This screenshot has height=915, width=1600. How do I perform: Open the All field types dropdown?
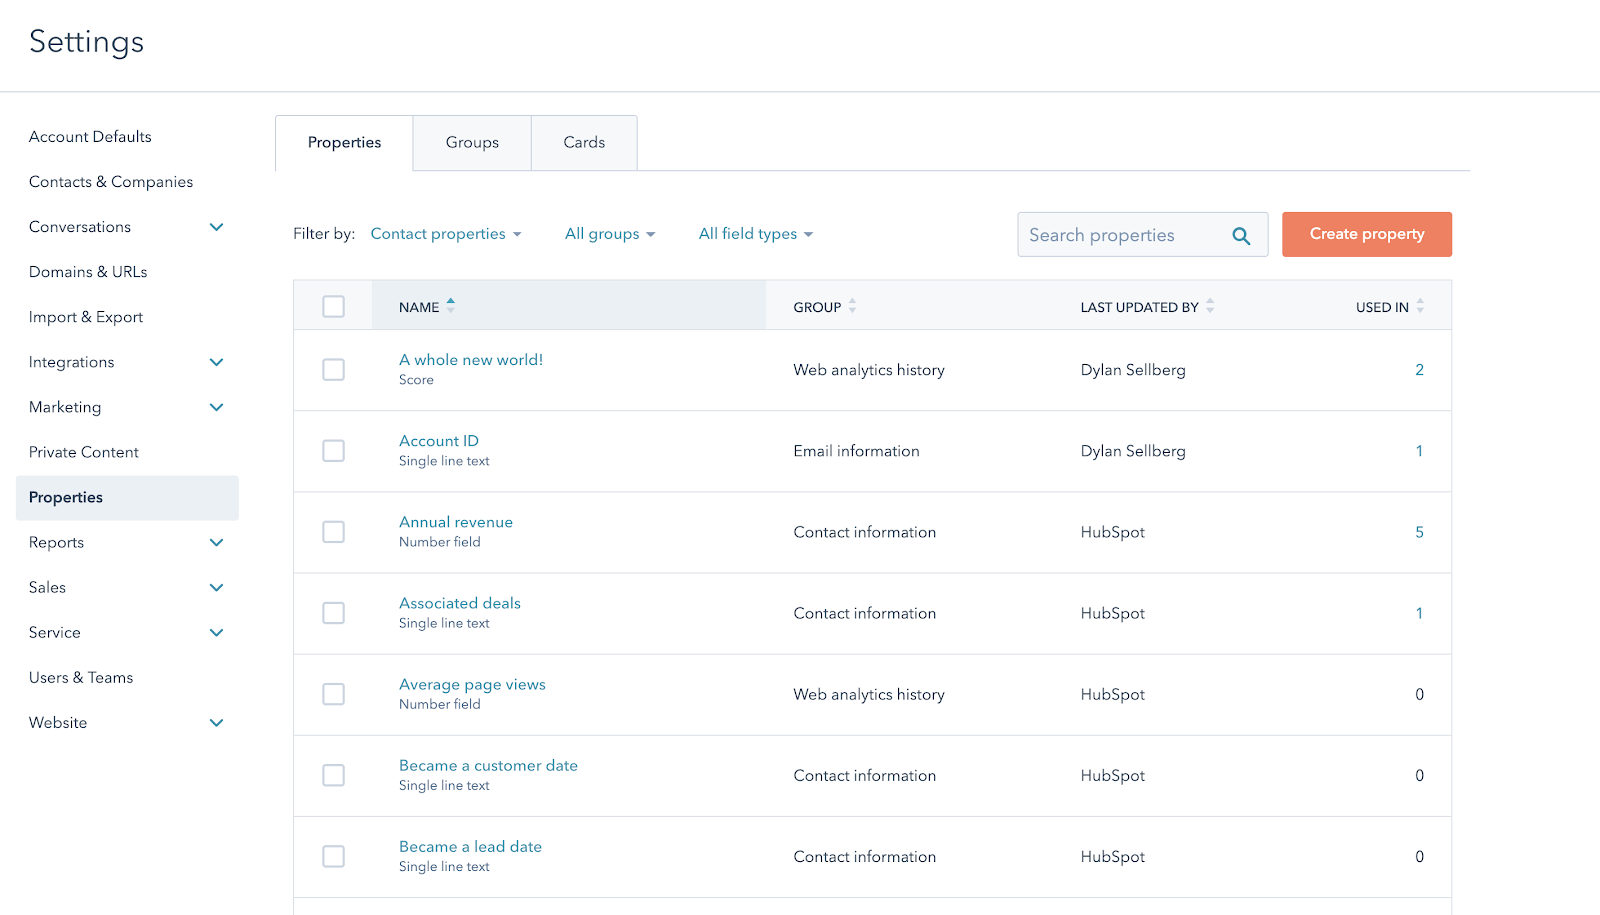coord(755,234)
